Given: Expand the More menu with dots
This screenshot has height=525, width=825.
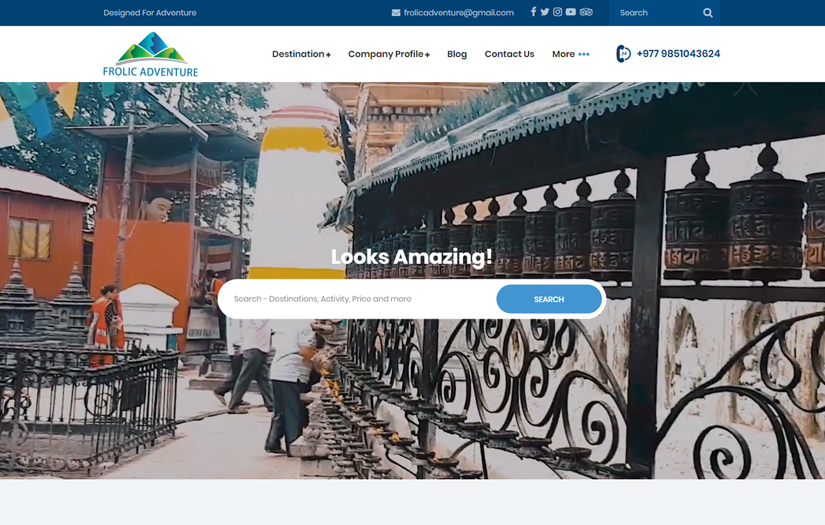Looking at the screenshot, I should (x=570, y=54).
